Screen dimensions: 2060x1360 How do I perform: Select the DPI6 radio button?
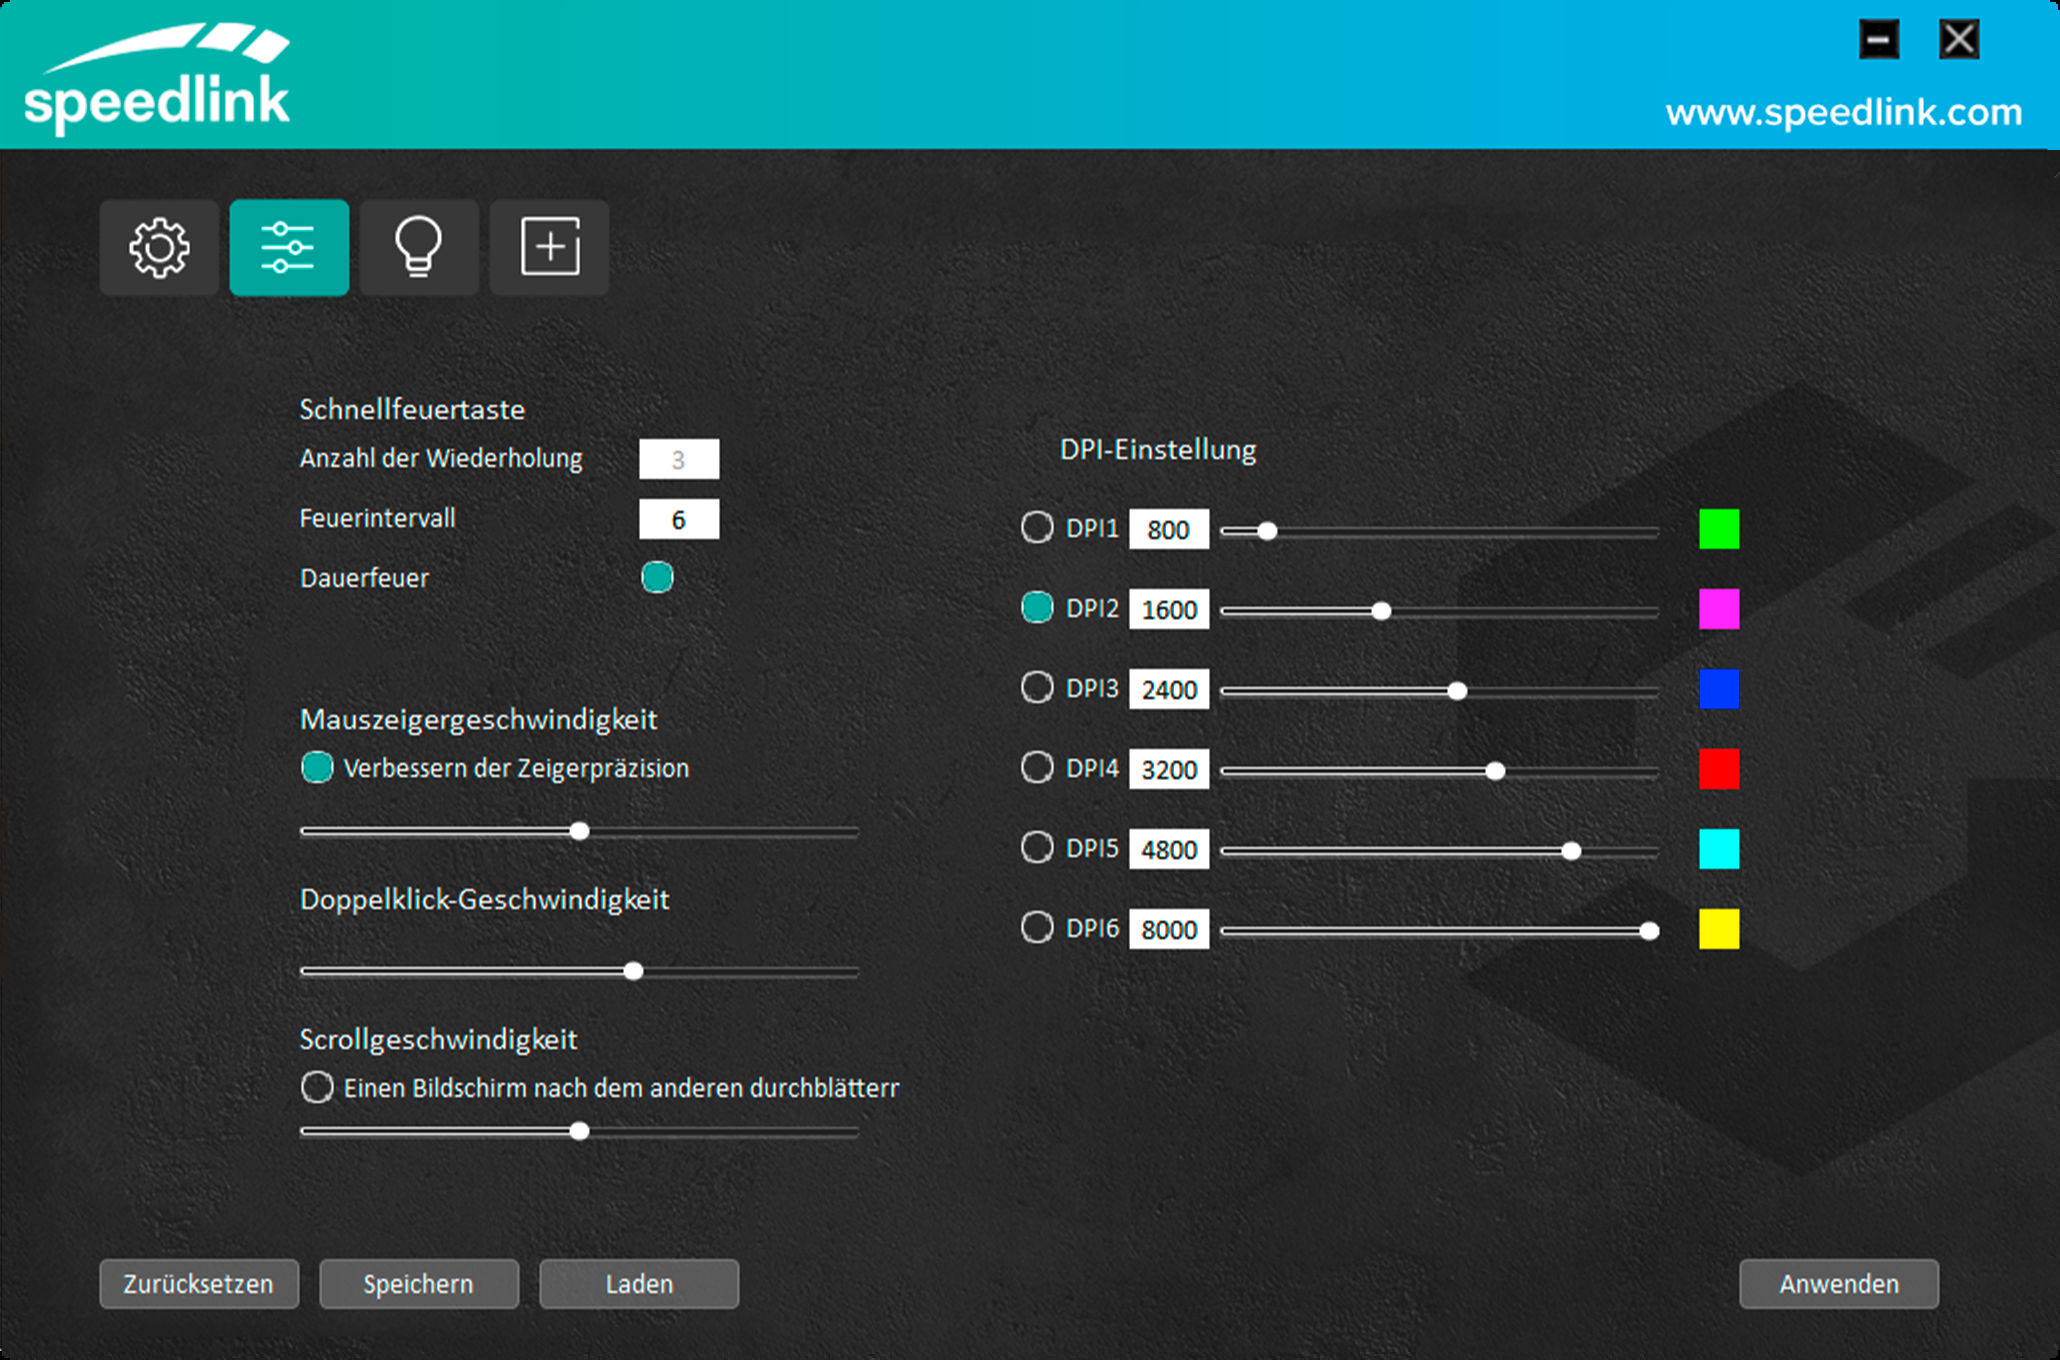coord(1037,927)
